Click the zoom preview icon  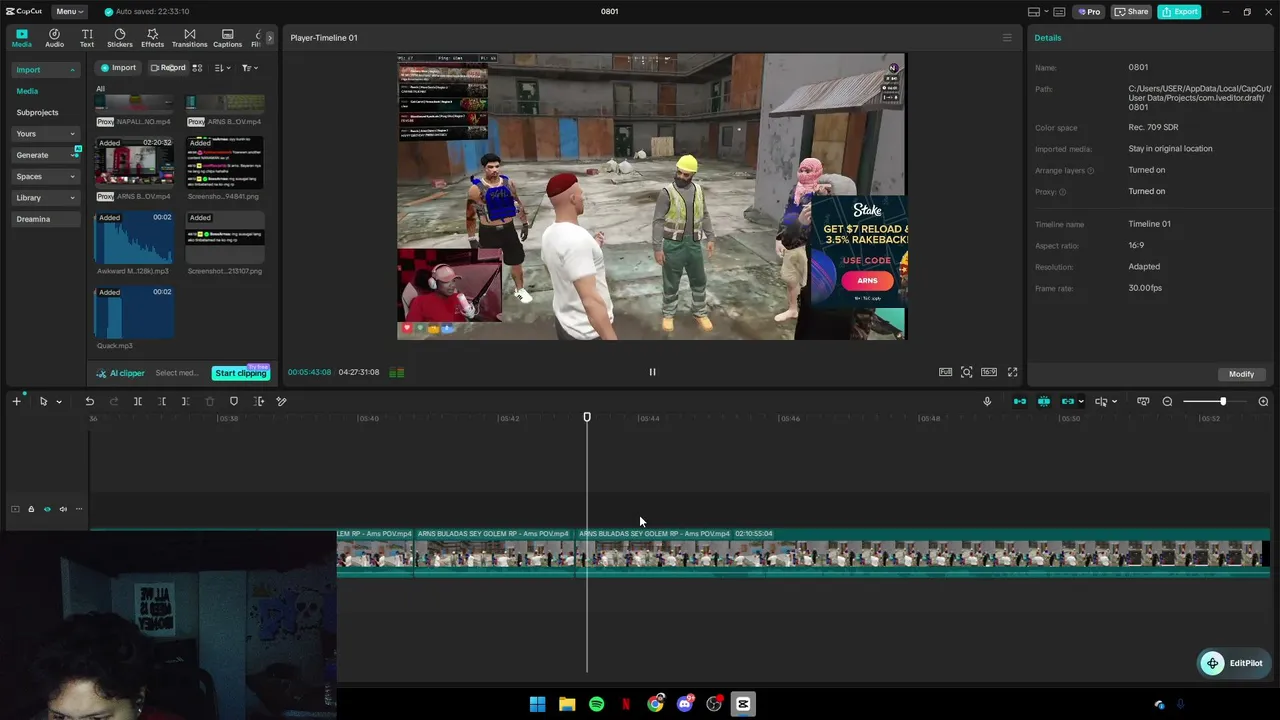pyautogui.click(x=966, y=372)
